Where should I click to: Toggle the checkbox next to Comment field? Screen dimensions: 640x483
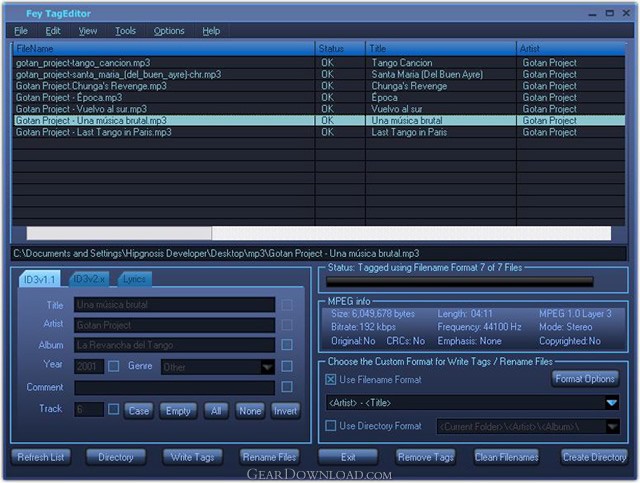(287, 387)
